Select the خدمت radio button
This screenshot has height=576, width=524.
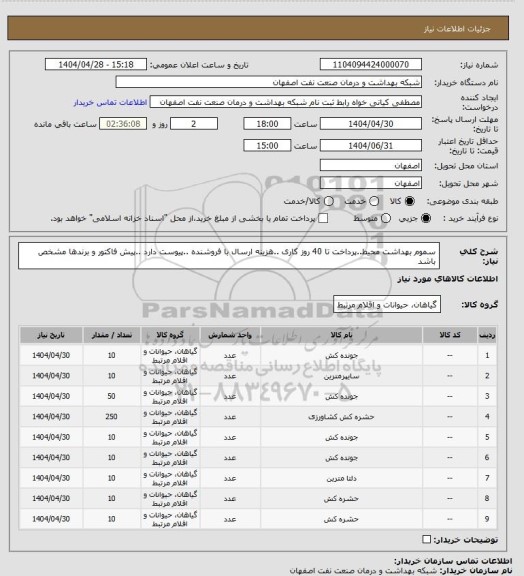pyautogui.click(x=374, y=201)
